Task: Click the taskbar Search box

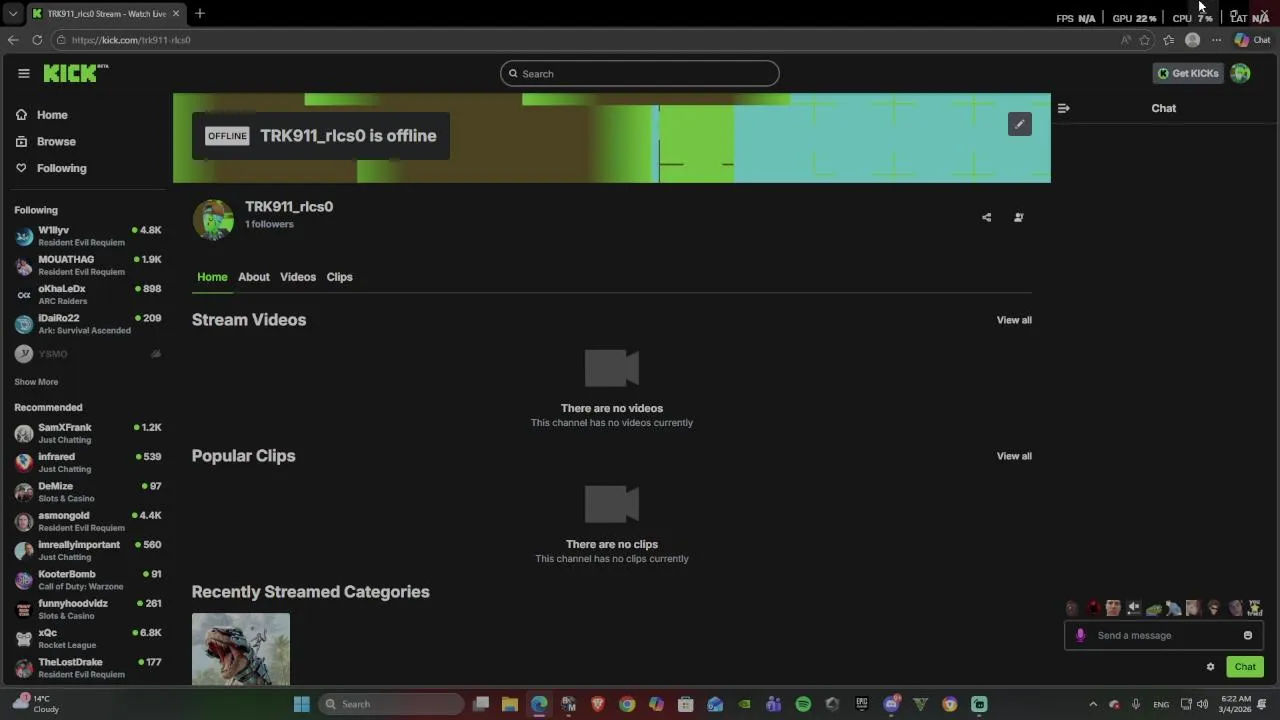Action: pyautogui.click(x=392, y=704)
